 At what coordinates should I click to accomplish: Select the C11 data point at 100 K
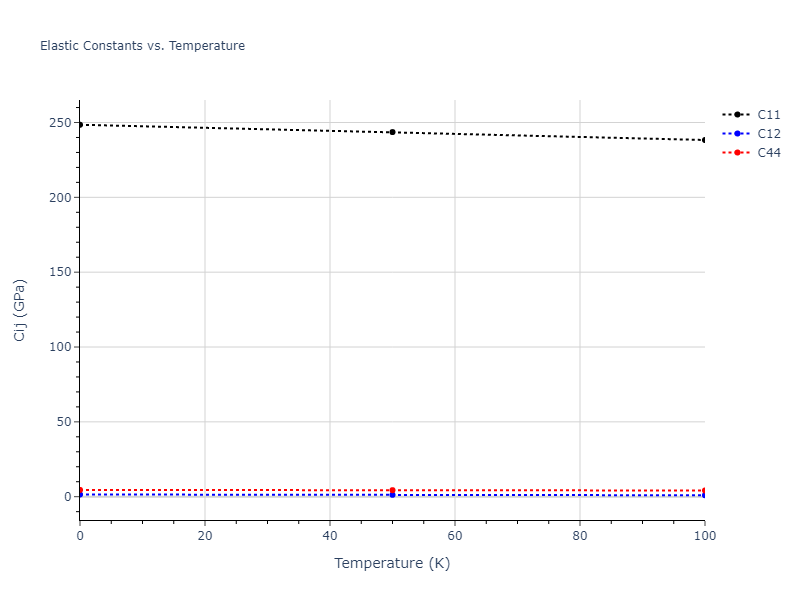(704, 140)
